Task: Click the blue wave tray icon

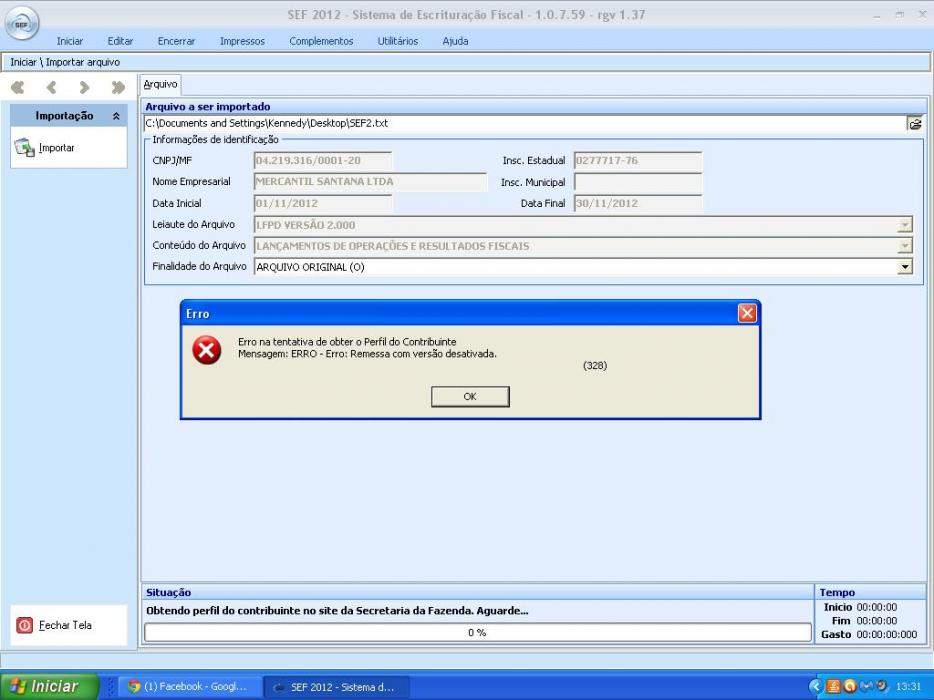Action: pos(867,686)
